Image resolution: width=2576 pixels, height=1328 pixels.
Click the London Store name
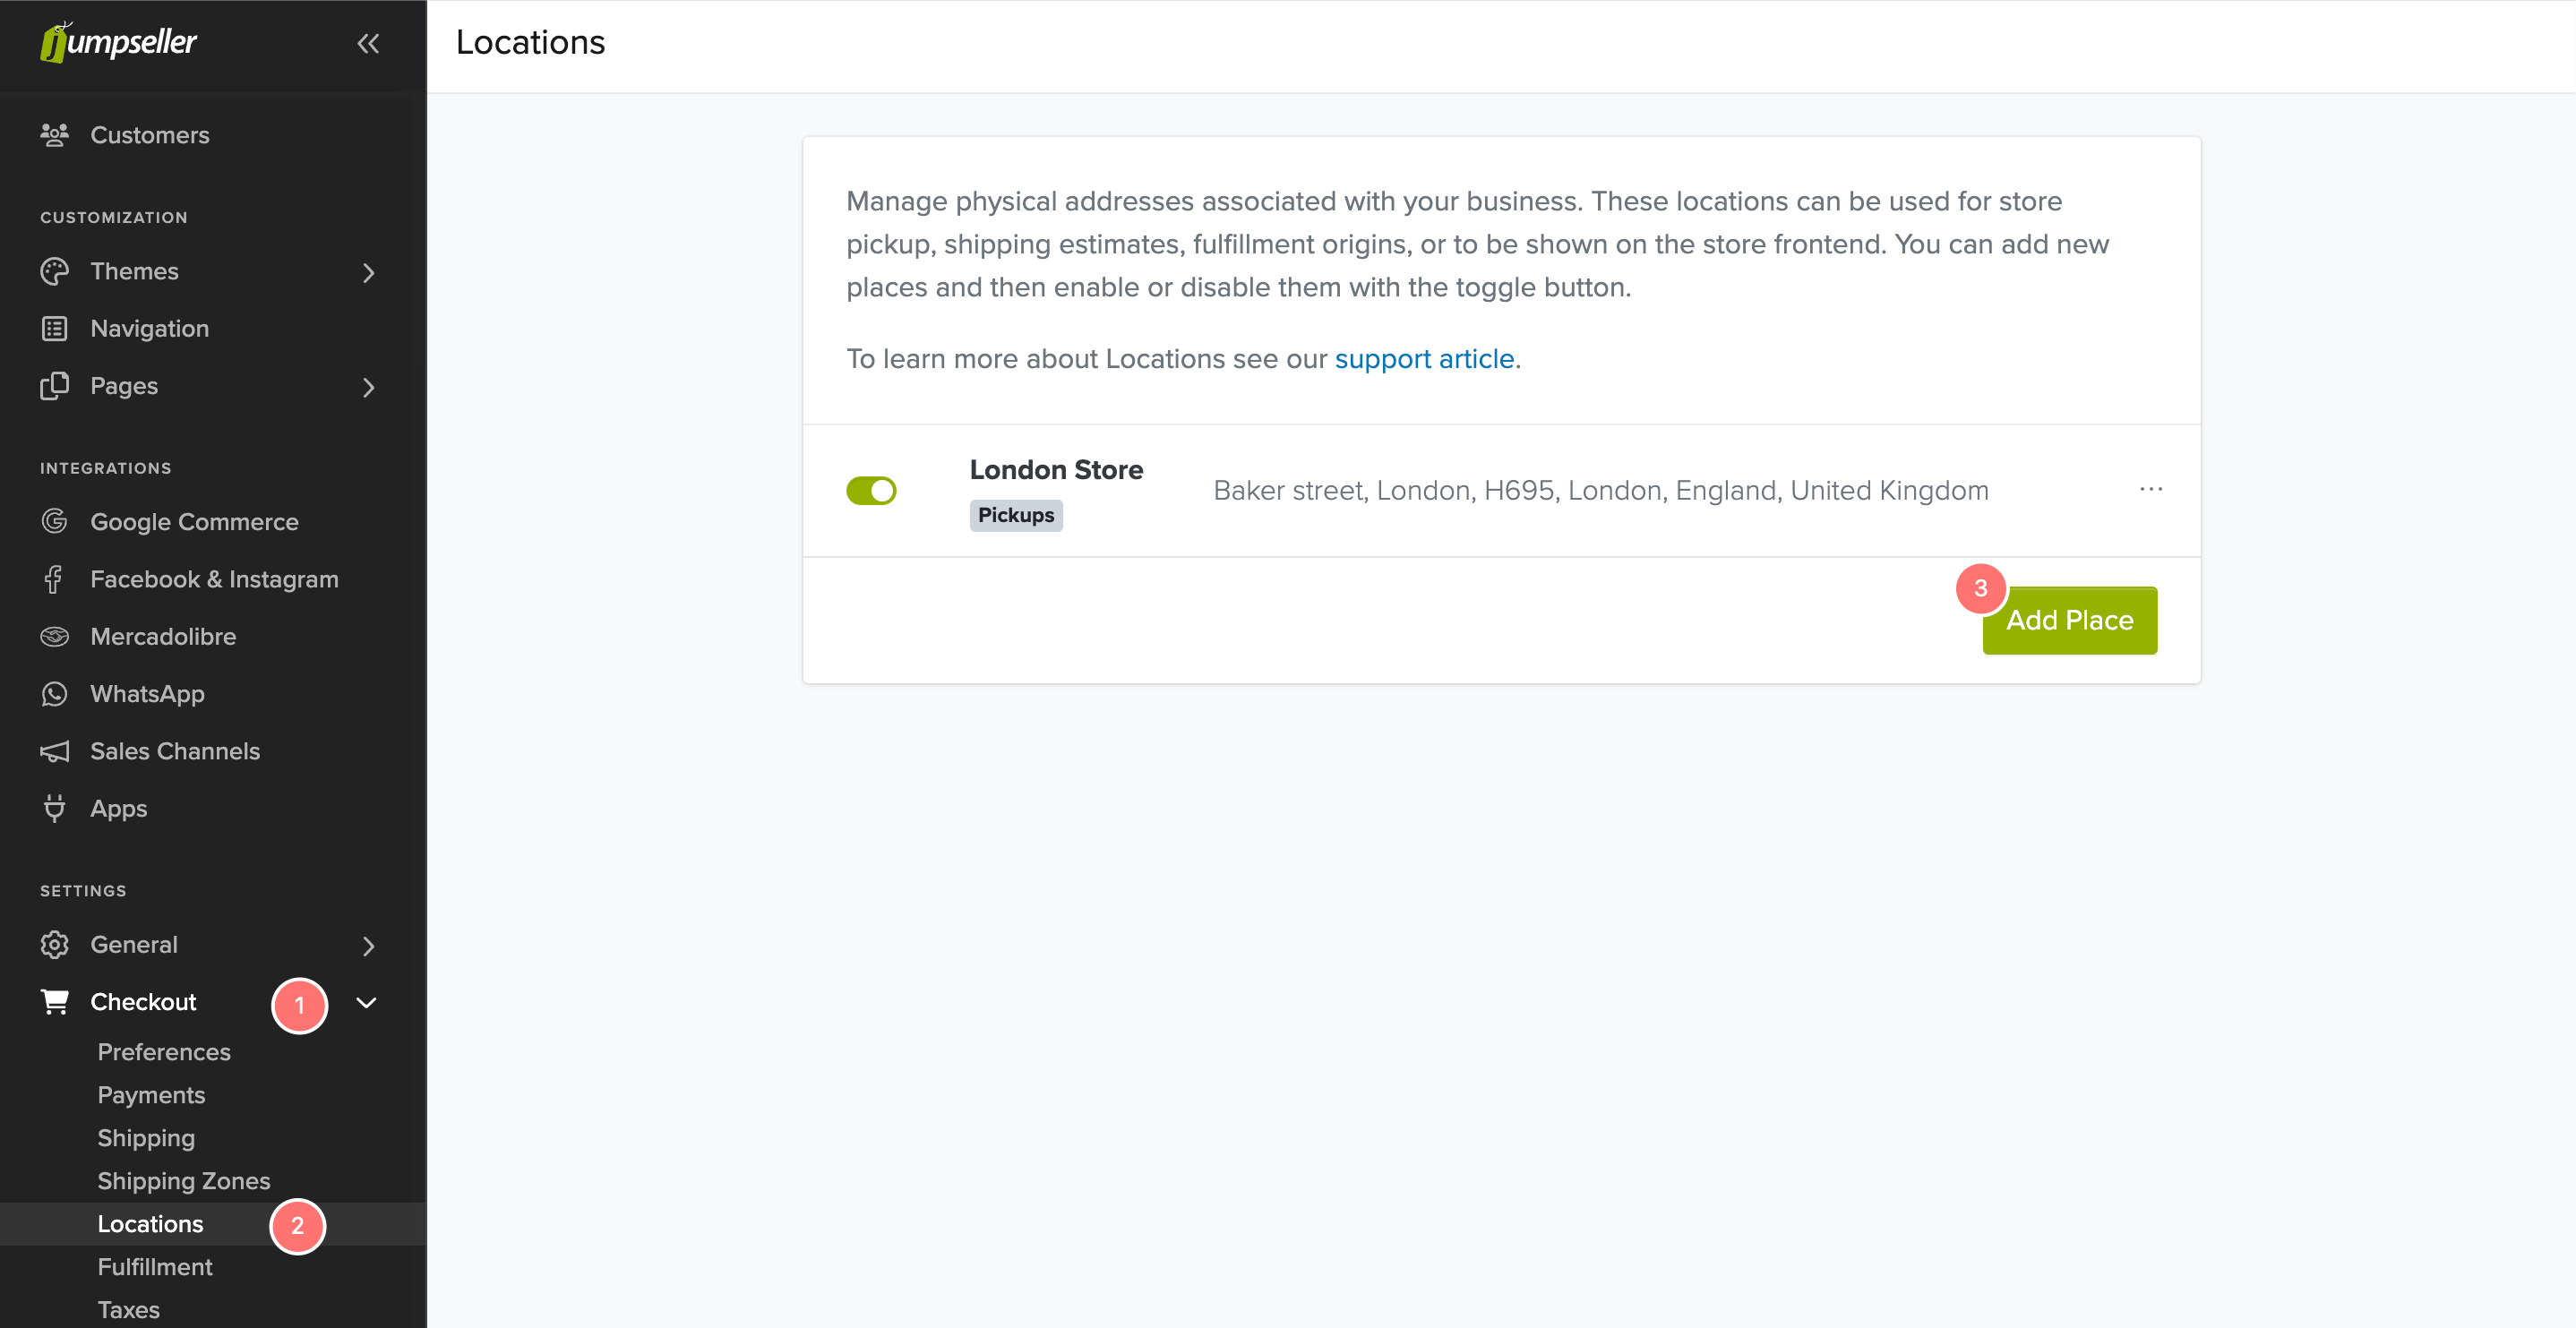click(x=1056, y=469)
